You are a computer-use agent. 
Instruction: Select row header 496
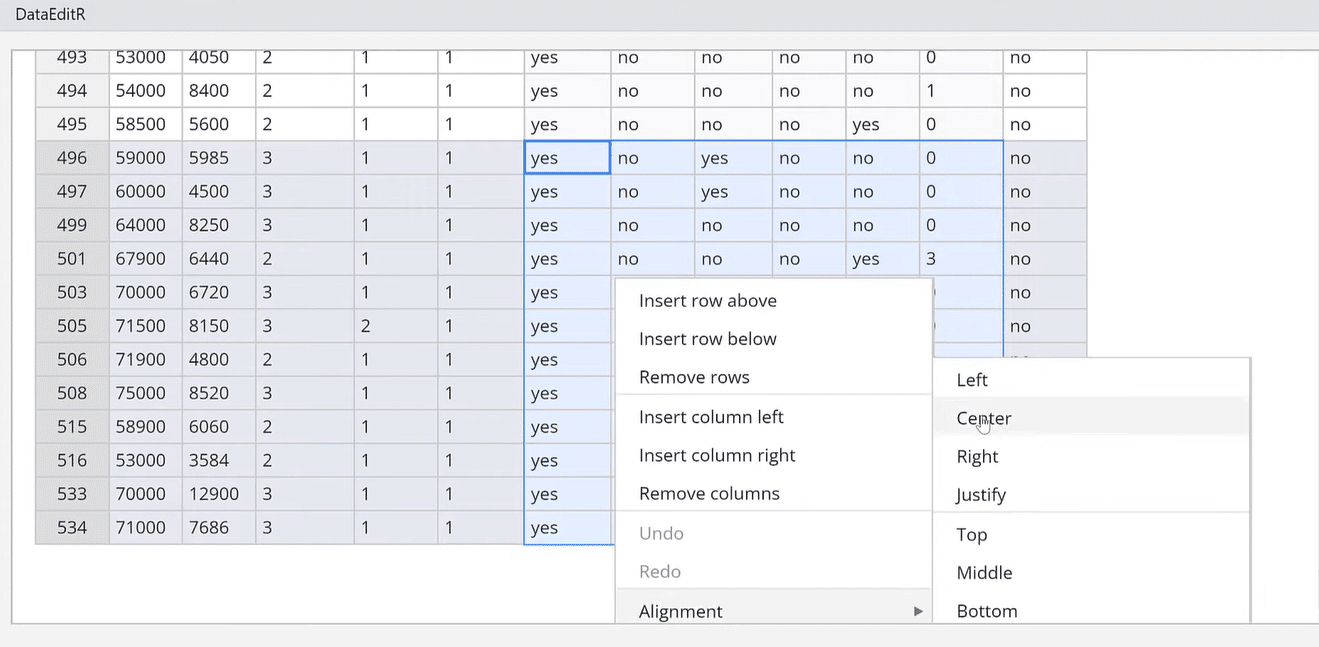72,158
